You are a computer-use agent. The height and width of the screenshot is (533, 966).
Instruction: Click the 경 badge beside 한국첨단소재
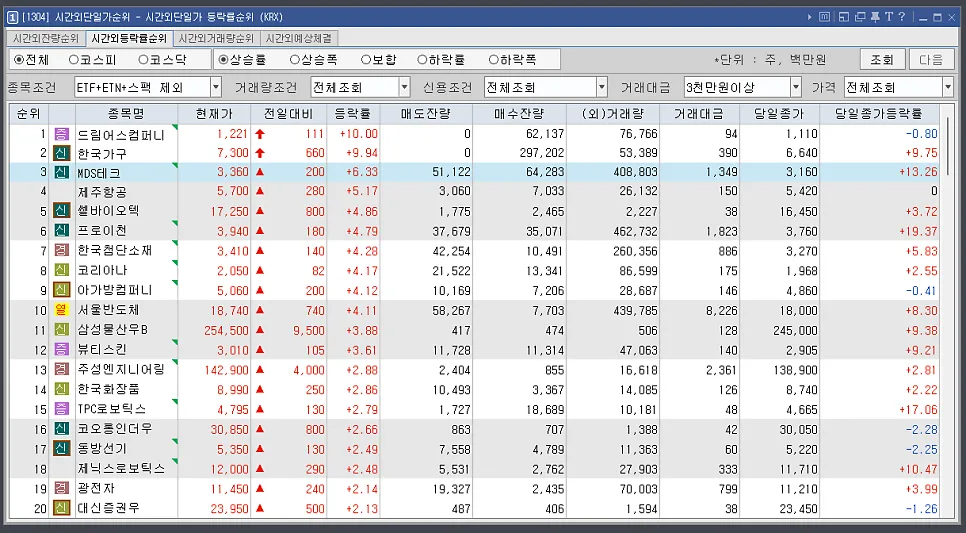click(x=61, y=251)
